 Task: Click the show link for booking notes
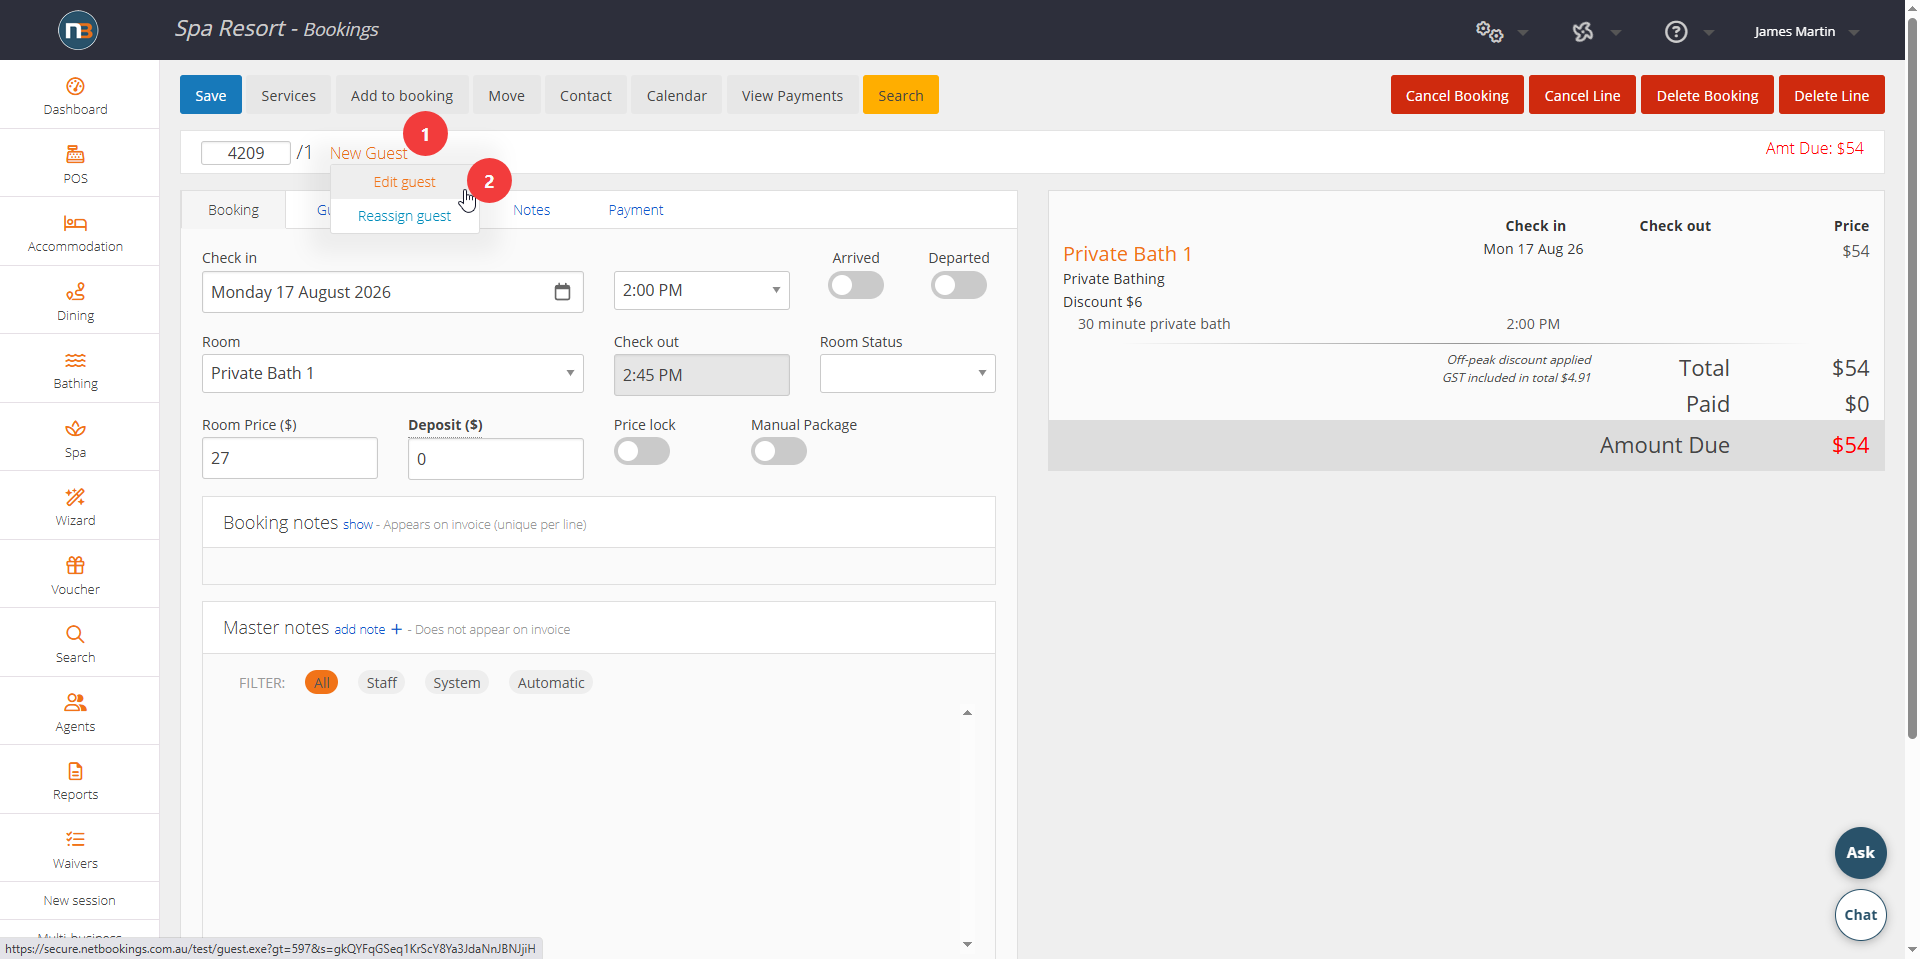pyautogui.click(x=357, y=525)
